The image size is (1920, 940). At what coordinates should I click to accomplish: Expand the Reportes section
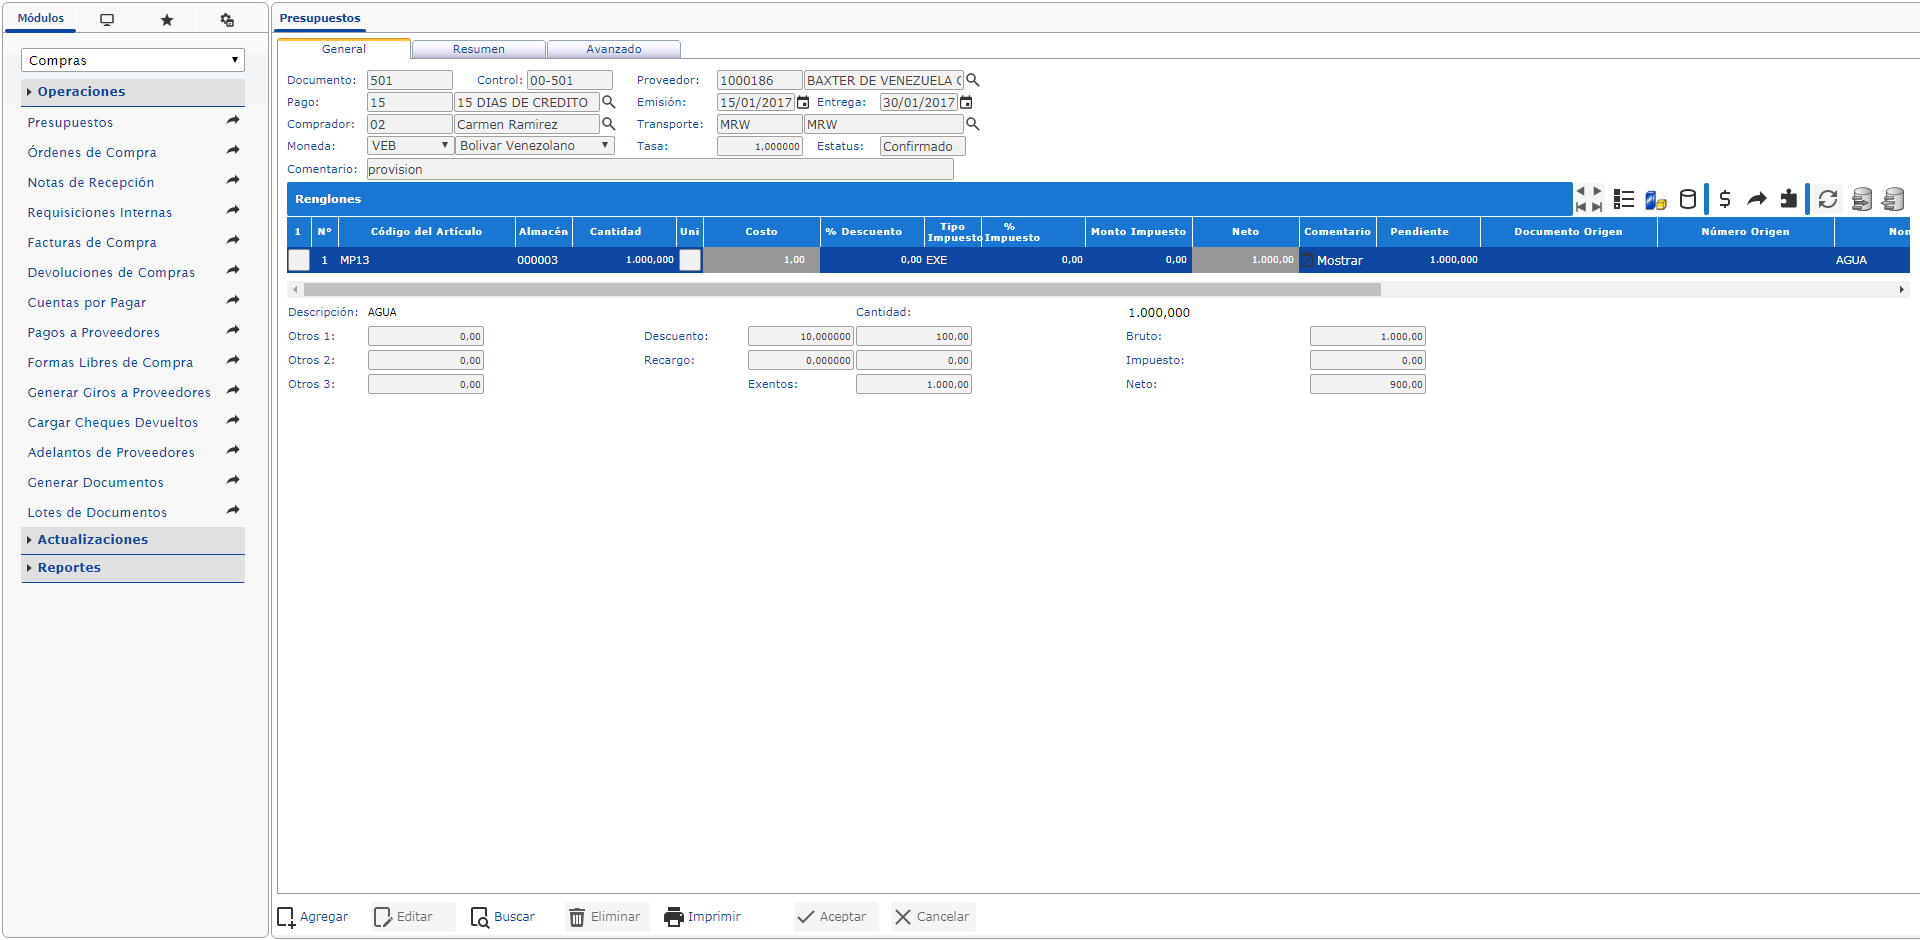point(69,567)
